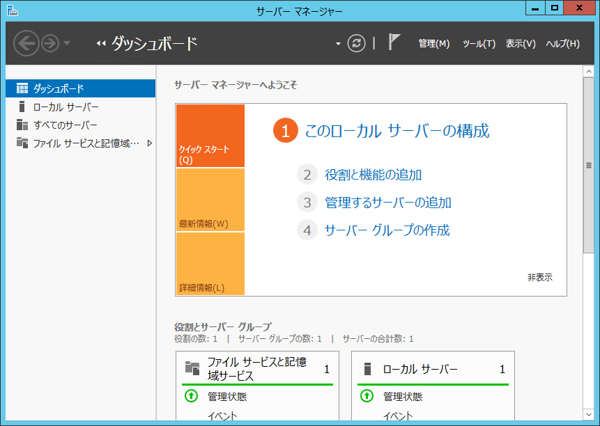Open the ツール(T) menu
Image resolution: width=600 pixels, height=426 pixels.
[479, 44]
